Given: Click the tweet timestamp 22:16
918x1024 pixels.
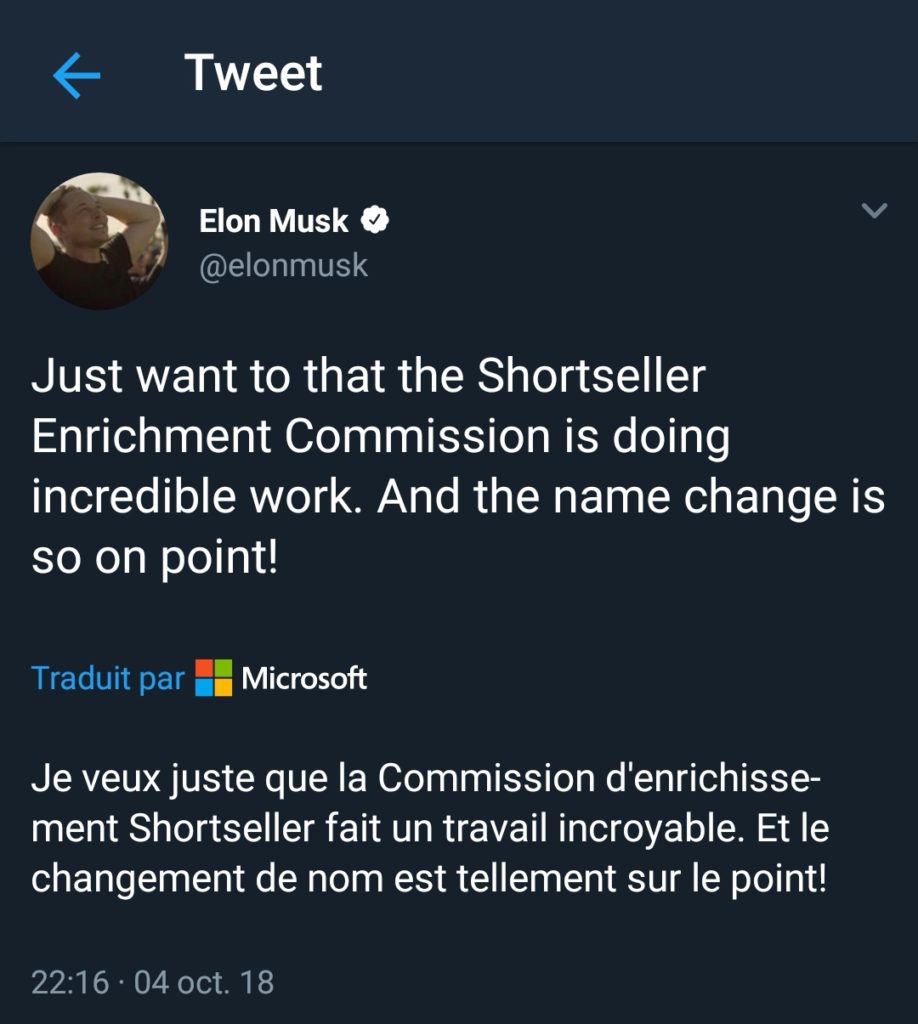Looking at the screenshot, I should (x=68, y=981).
